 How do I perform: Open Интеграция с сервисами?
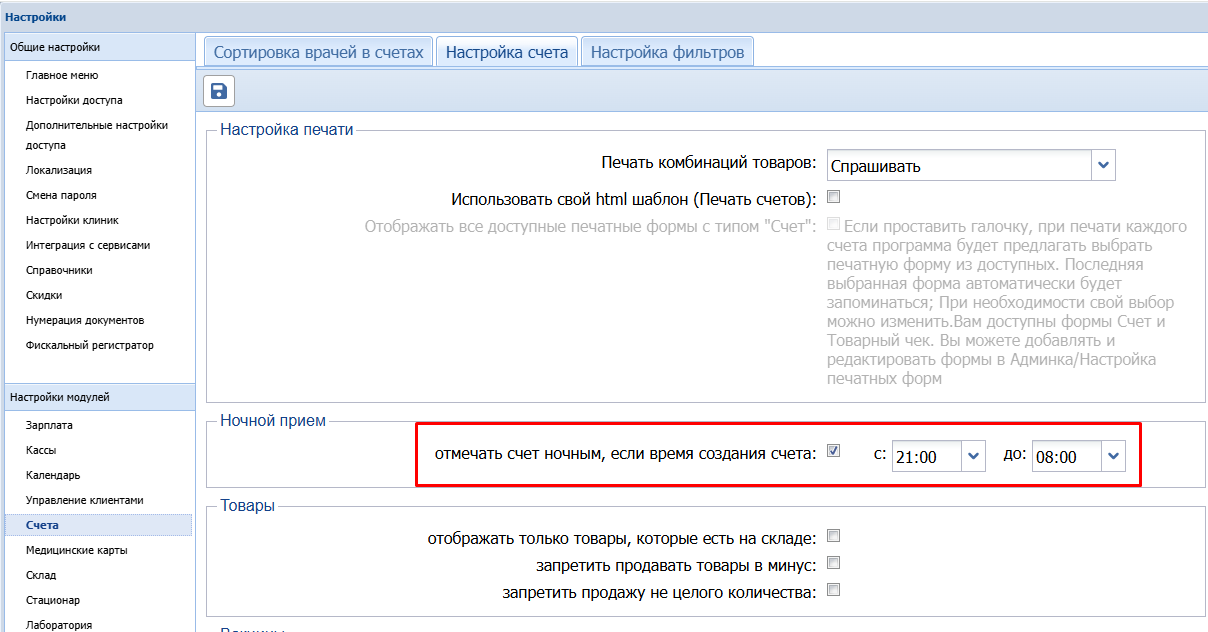88,245
